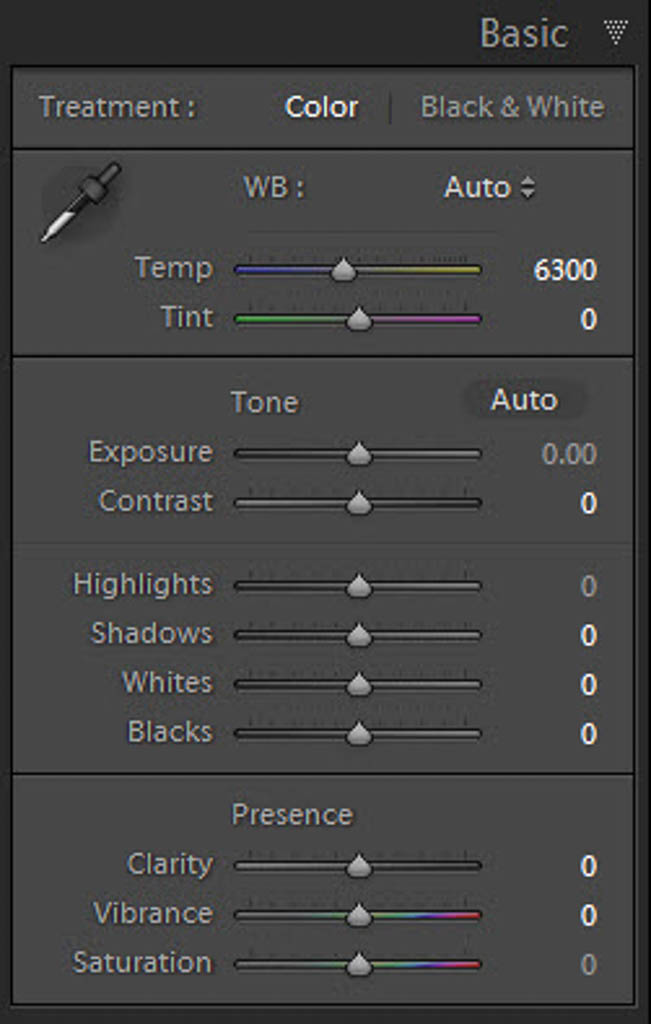Image resolution: width=651 pixels, height=1024 pixels.
Task: Click the Tint slider handle
Action: click(358, 320)
